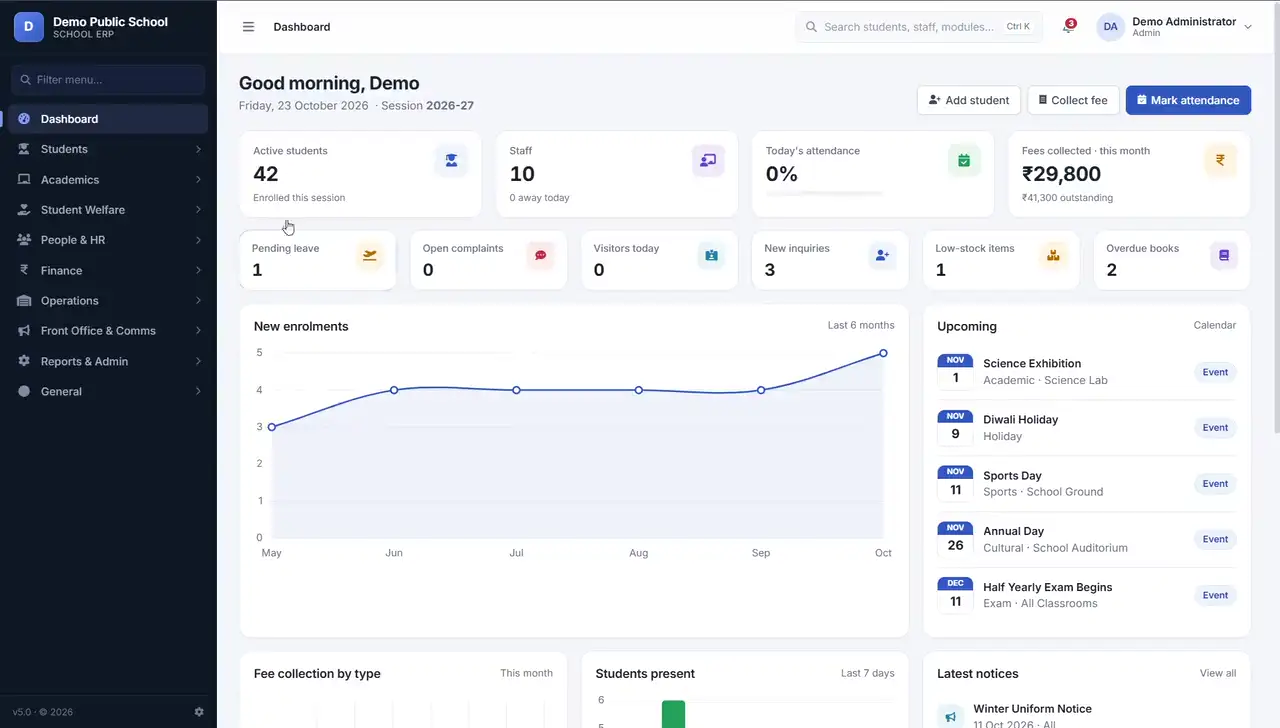Click the Collect fee button
The height and width of the screenshot is (728, 1280).
[x=1073, y=100]
